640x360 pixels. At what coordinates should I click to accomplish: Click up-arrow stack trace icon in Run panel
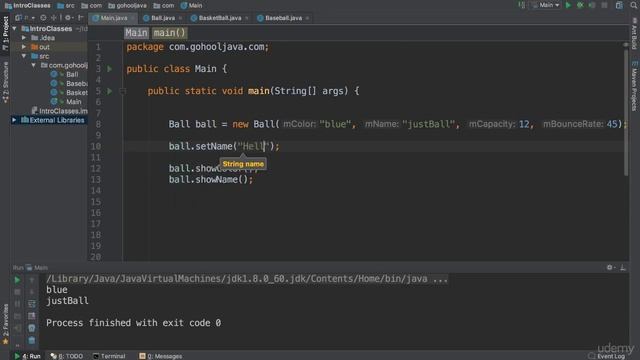click(31, 280)
